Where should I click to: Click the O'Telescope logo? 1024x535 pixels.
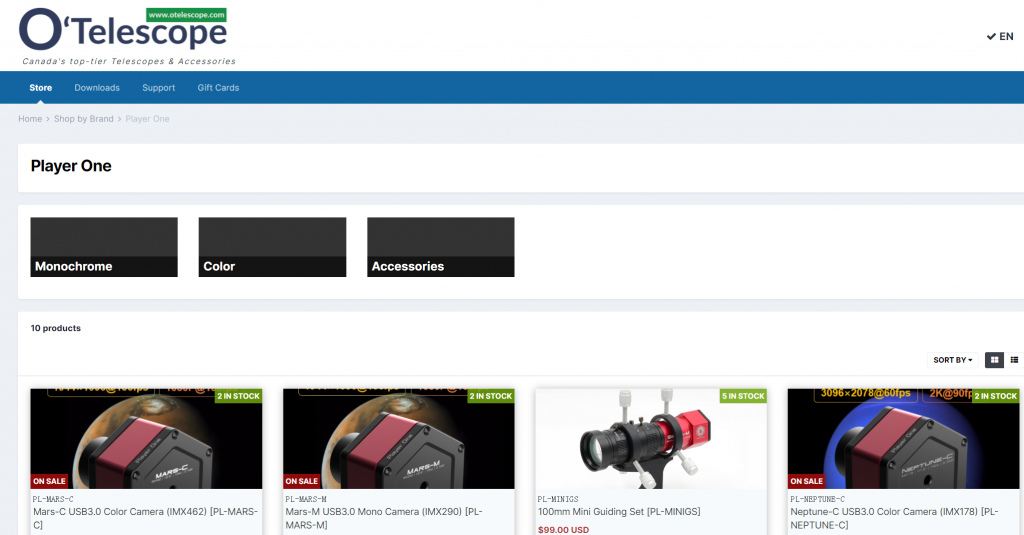tap(127, 37)
